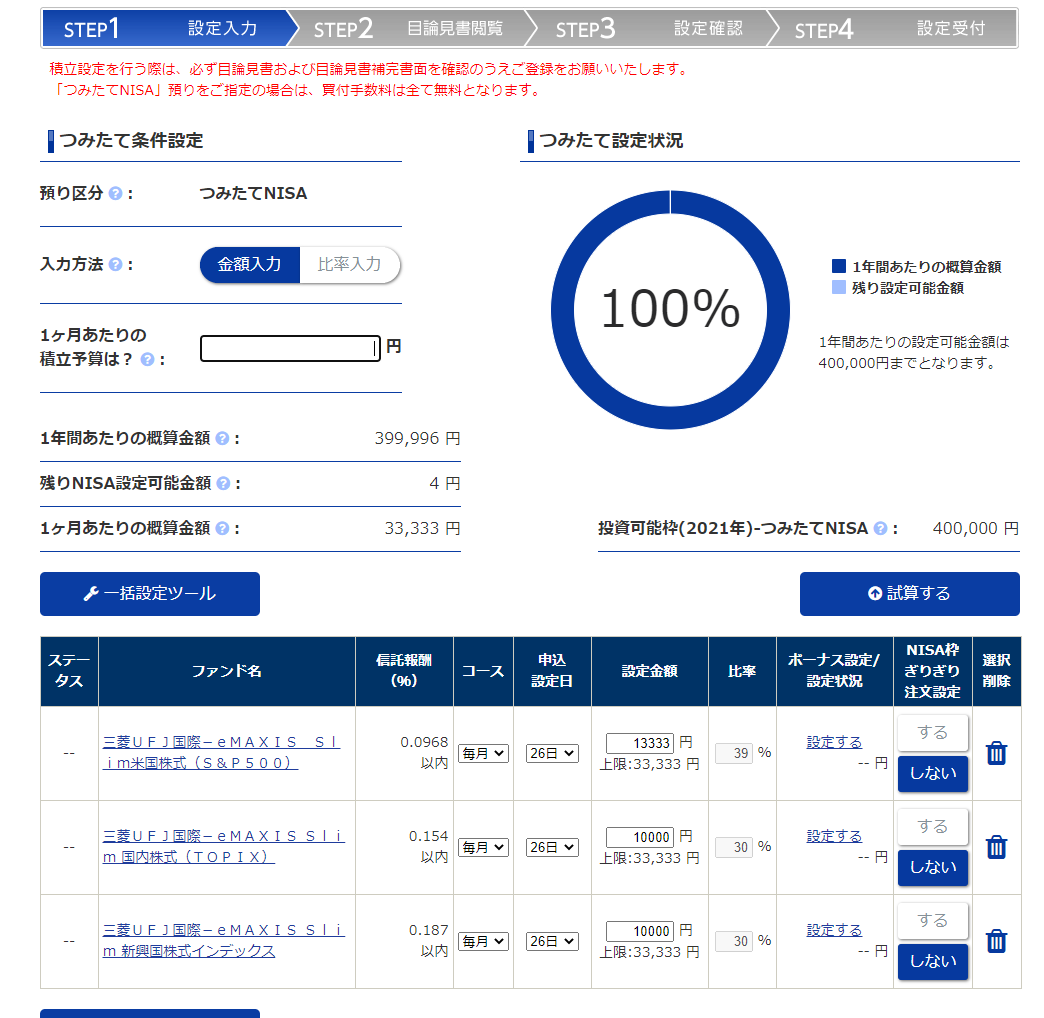
Task: Go to STEP2 目論見書閲覧 step
Action: [409, 29]
